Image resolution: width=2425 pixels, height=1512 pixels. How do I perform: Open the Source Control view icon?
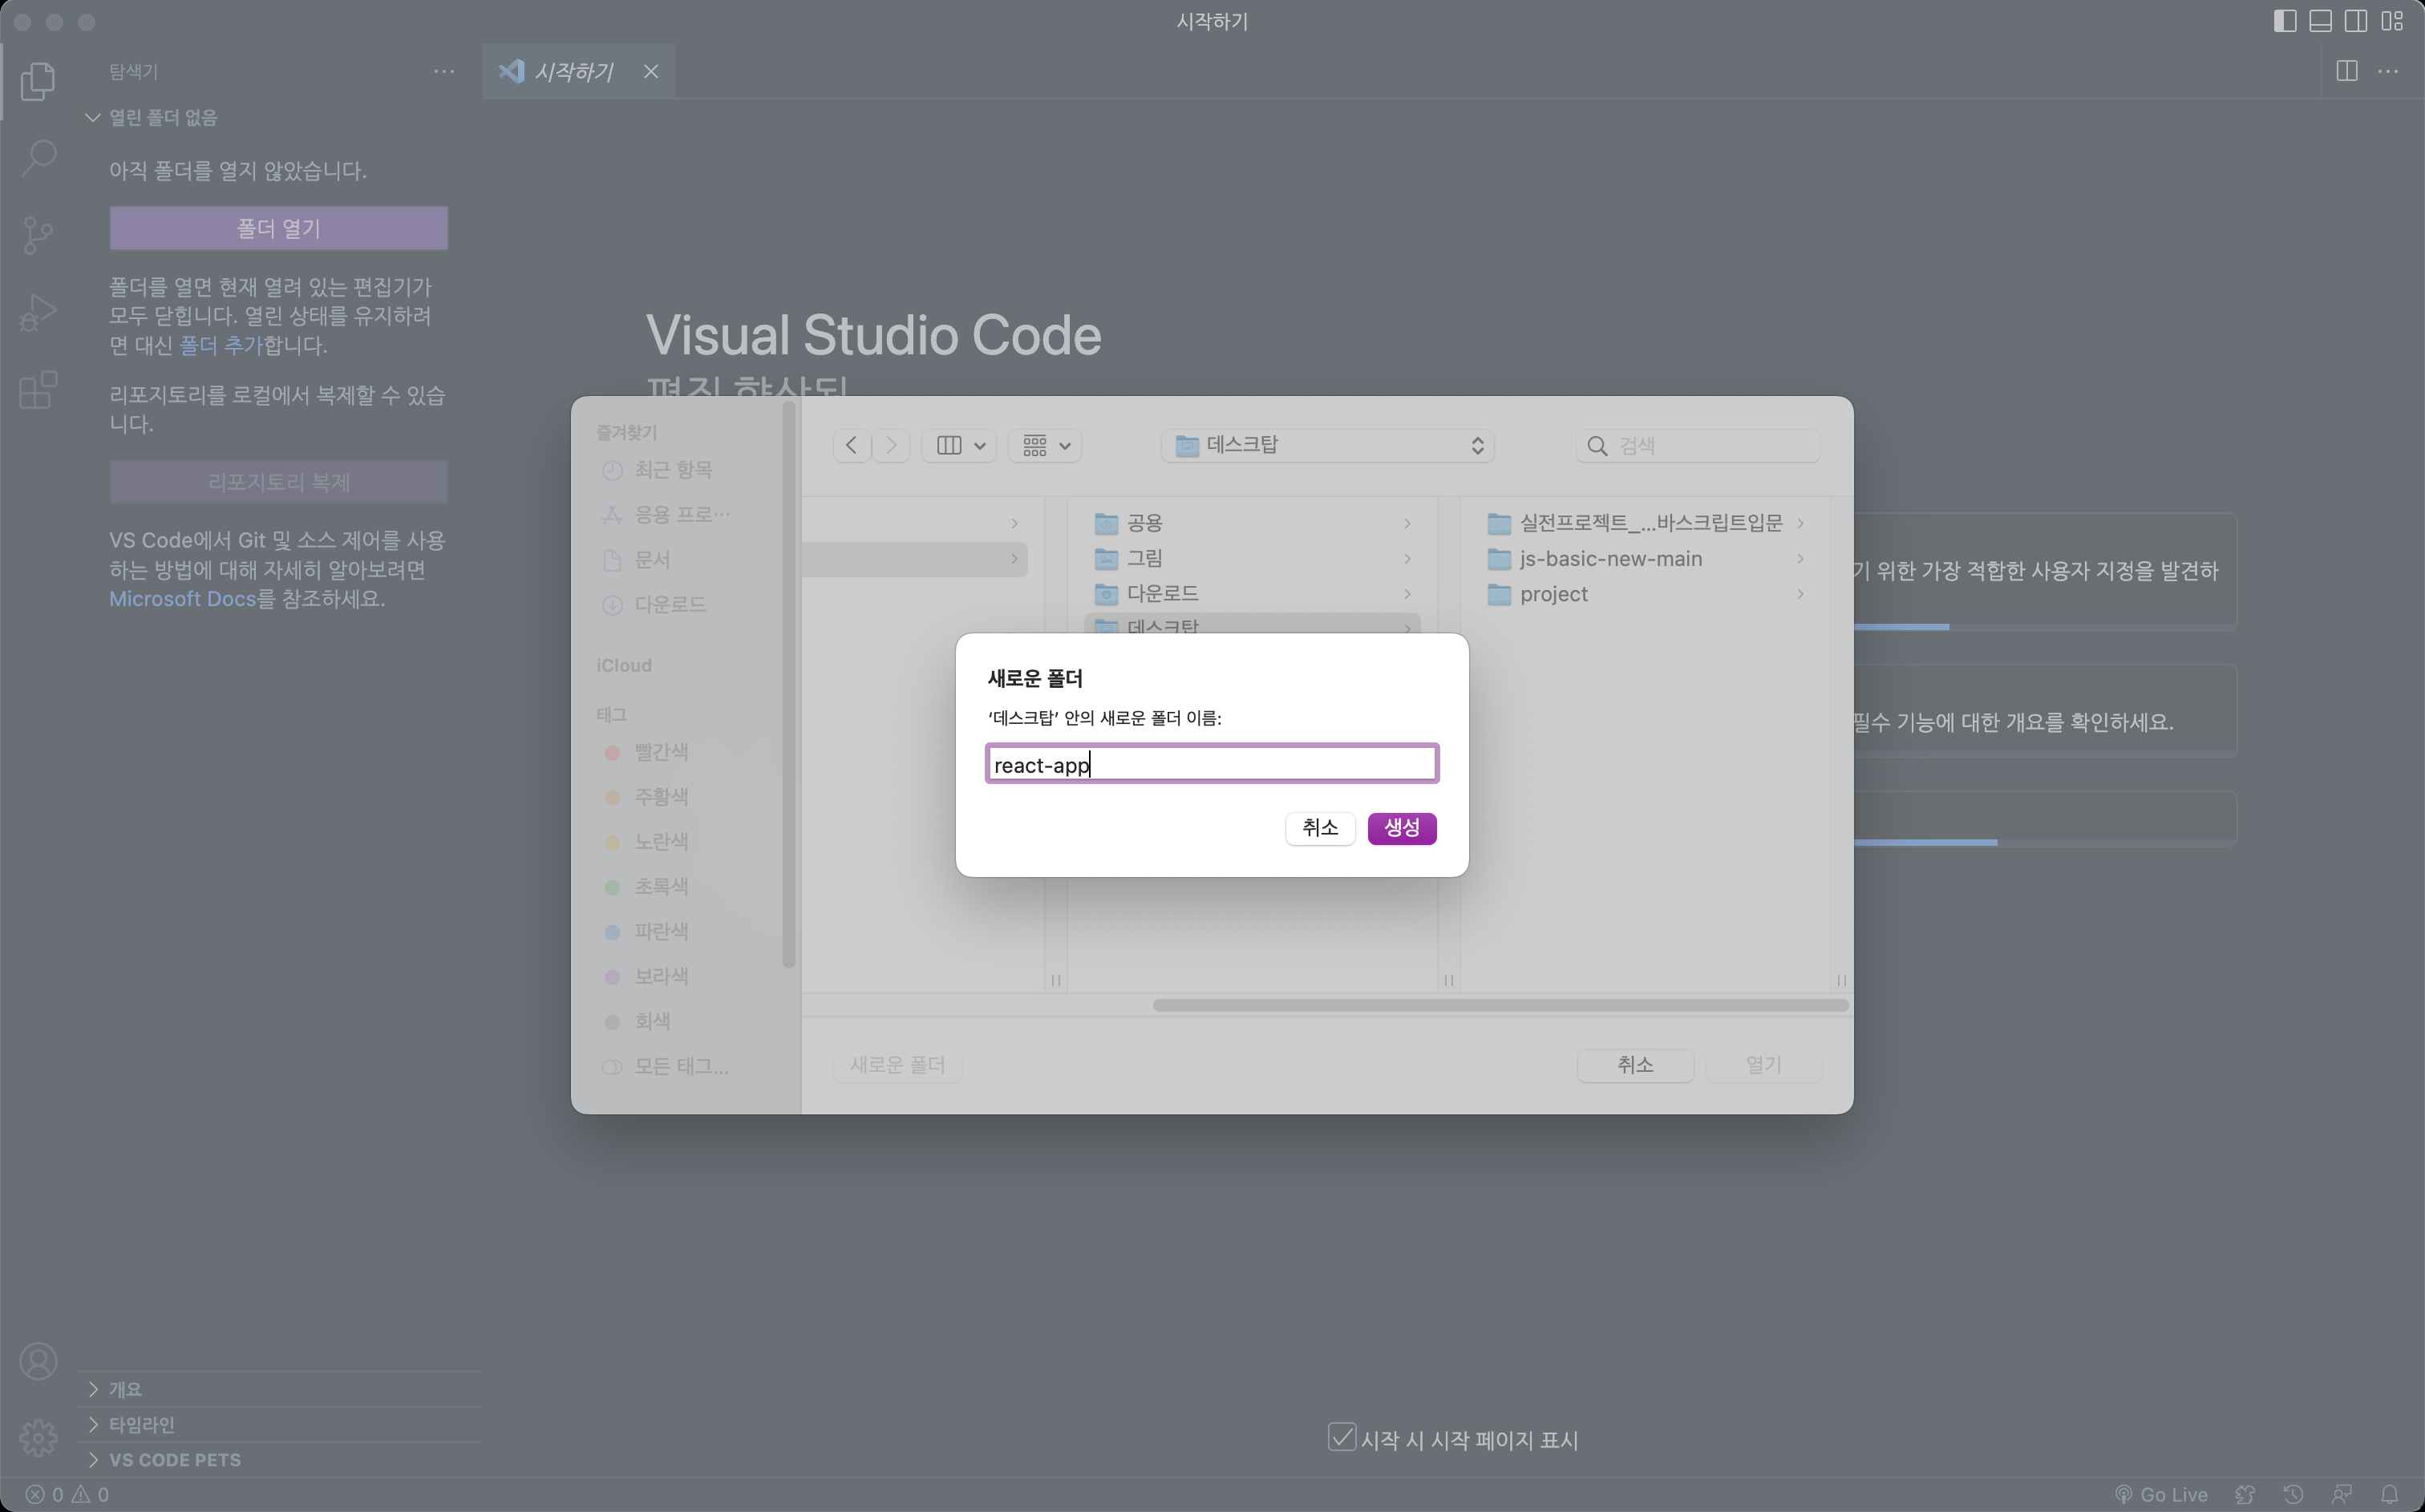38,235
